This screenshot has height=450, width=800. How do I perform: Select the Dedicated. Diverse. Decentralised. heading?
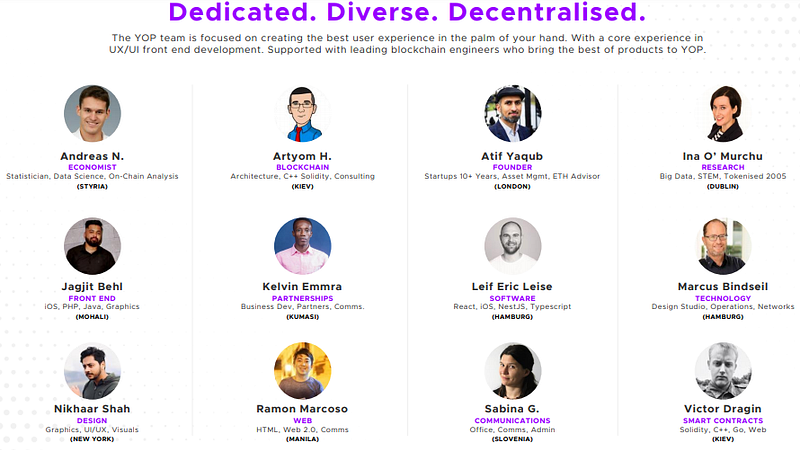pyautogui.click(x=407, y=12)
